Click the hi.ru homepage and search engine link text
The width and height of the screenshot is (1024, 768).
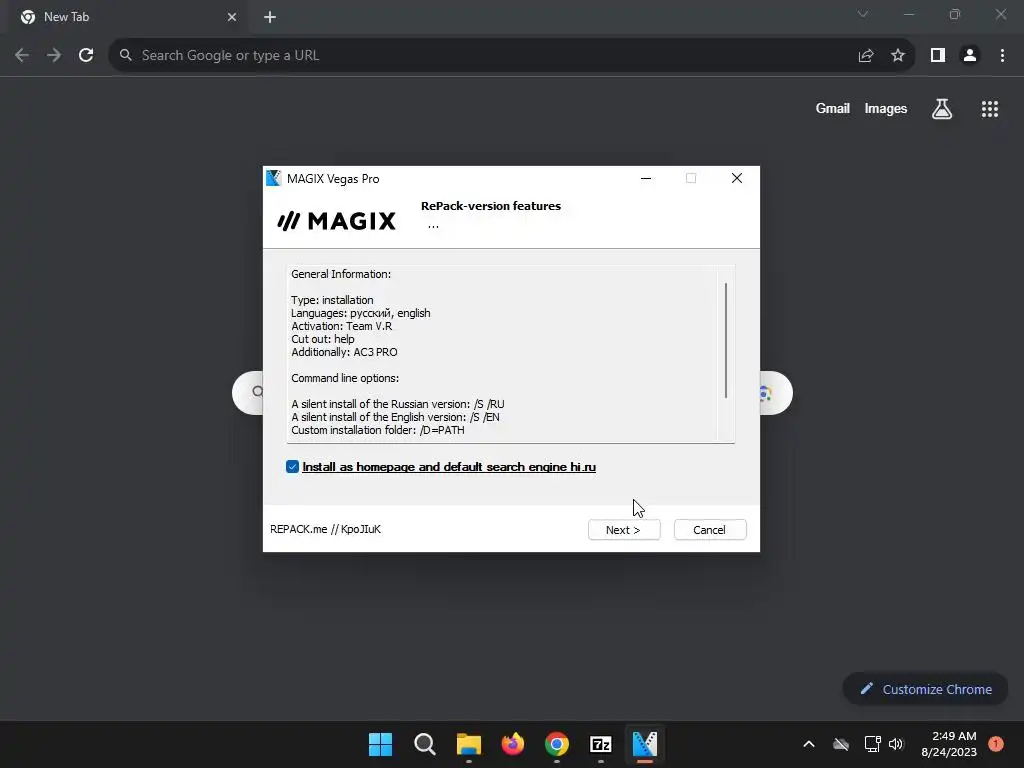(449, 467)
